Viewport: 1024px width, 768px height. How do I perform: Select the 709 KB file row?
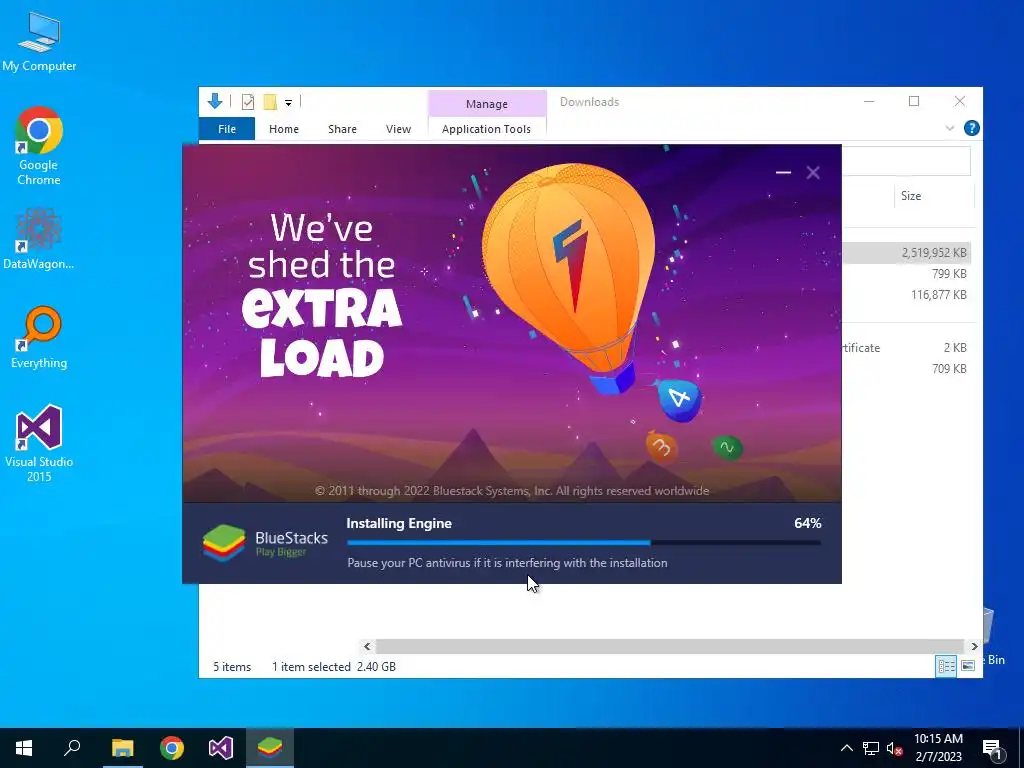[x=906, y=368]
